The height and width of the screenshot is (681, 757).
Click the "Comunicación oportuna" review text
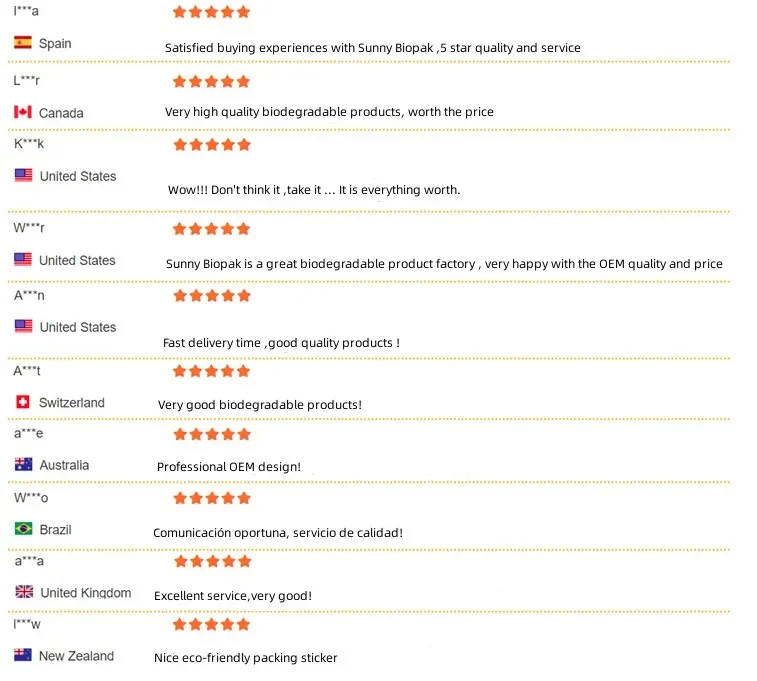[x=278, y=533]
